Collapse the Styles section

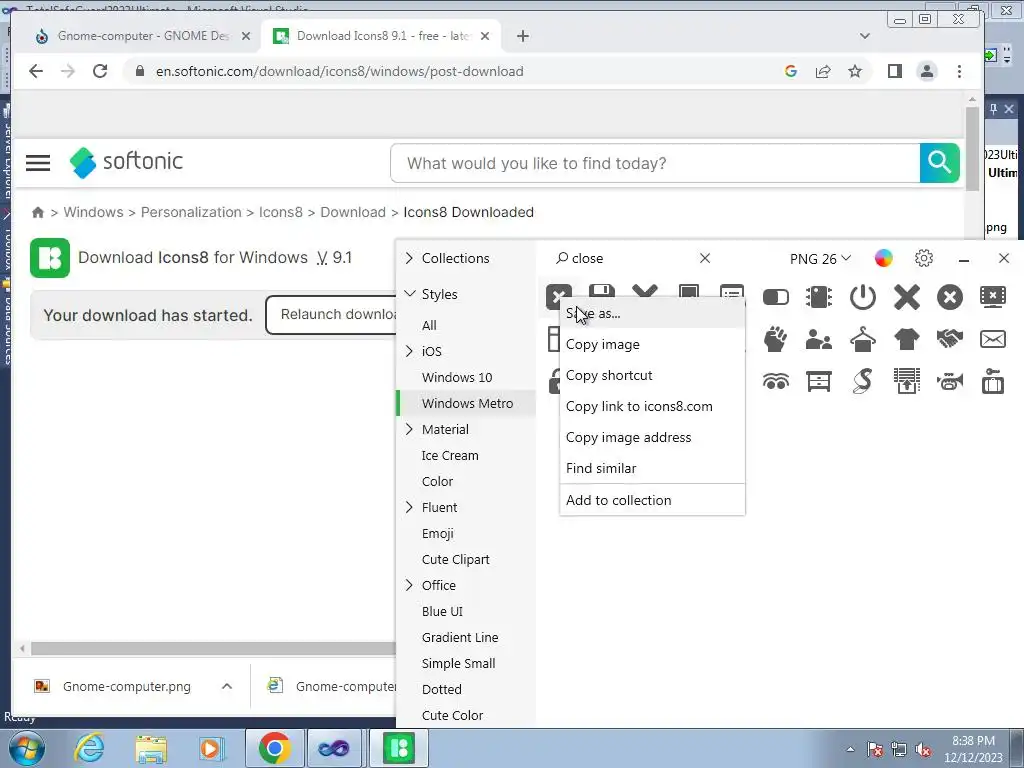coord(409,294)
